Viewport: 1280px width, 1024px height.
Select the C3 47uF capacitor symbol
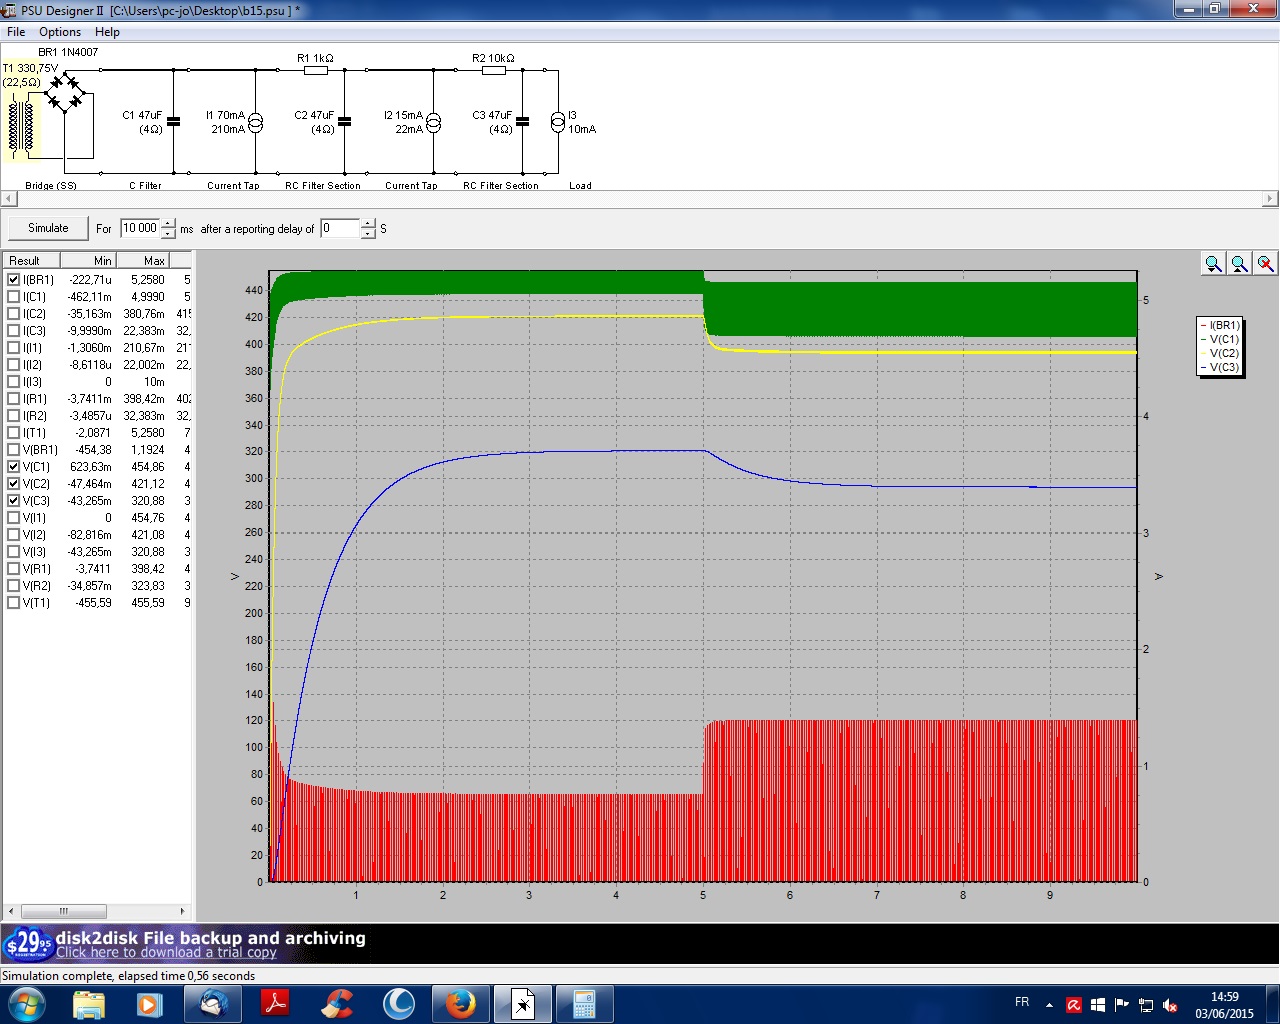[x=522, y=122]
